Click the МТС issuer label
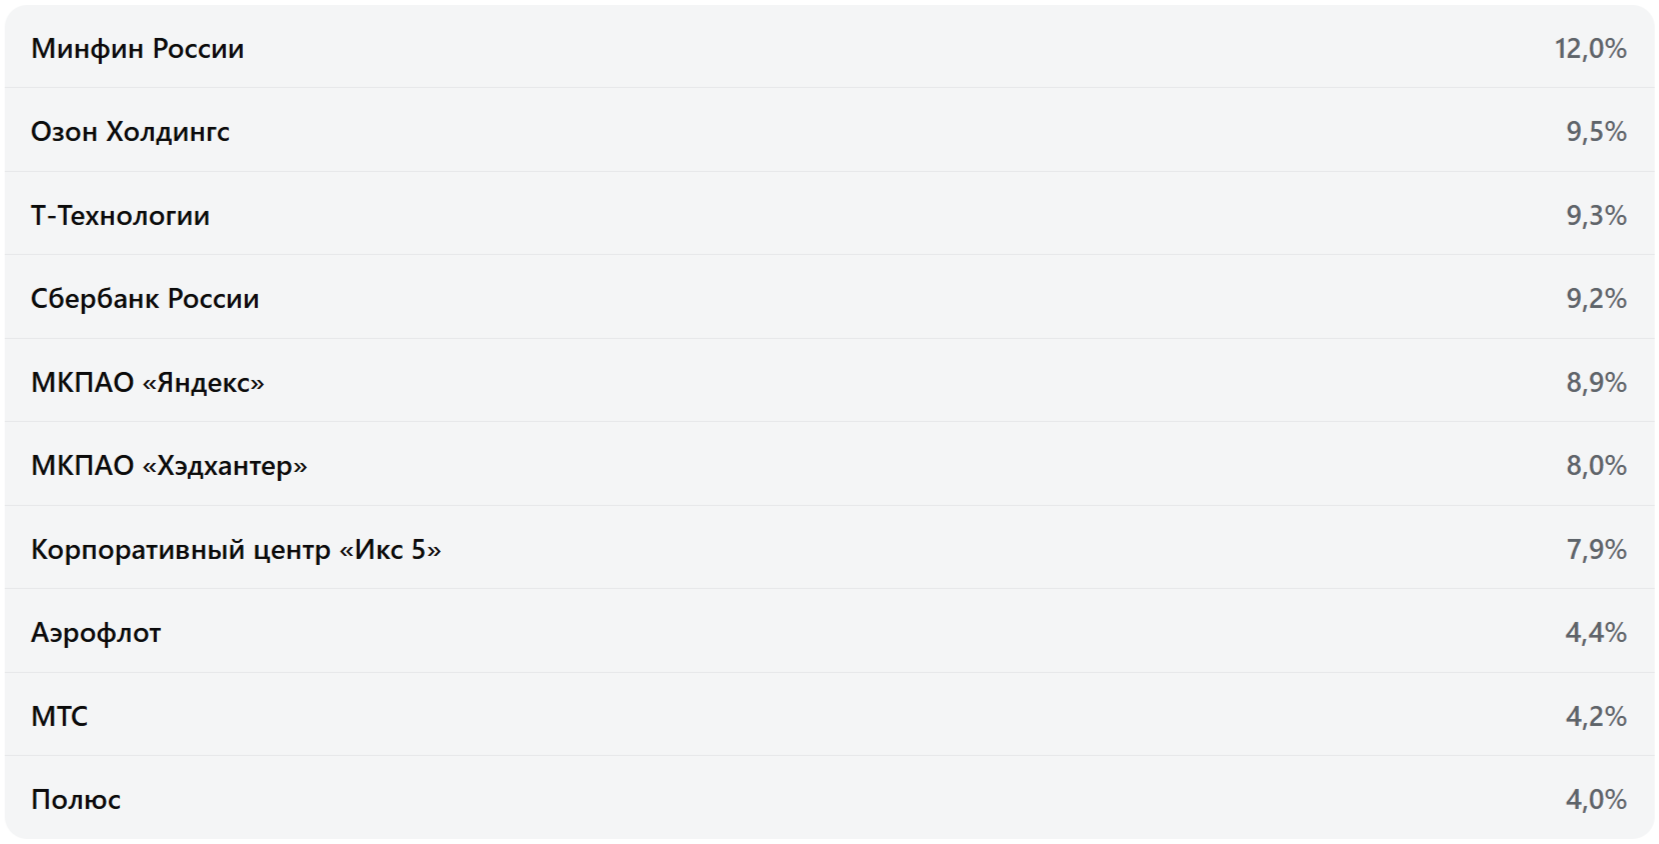1659x844 pixels. (x=59, y=716)
